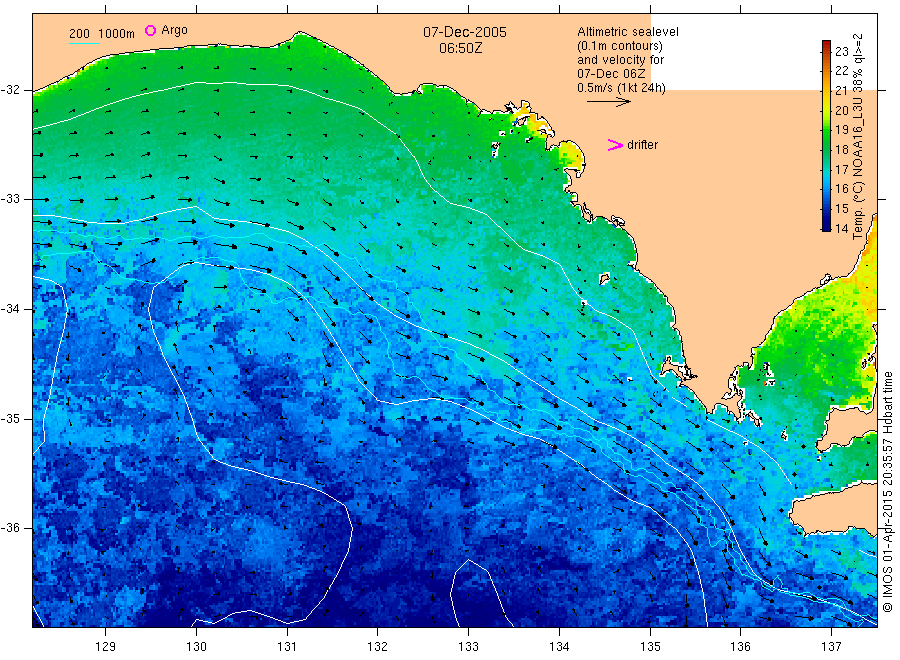Click the 'drifter' legend label
The width and height of the screenshot is (900, 660).
642,145
